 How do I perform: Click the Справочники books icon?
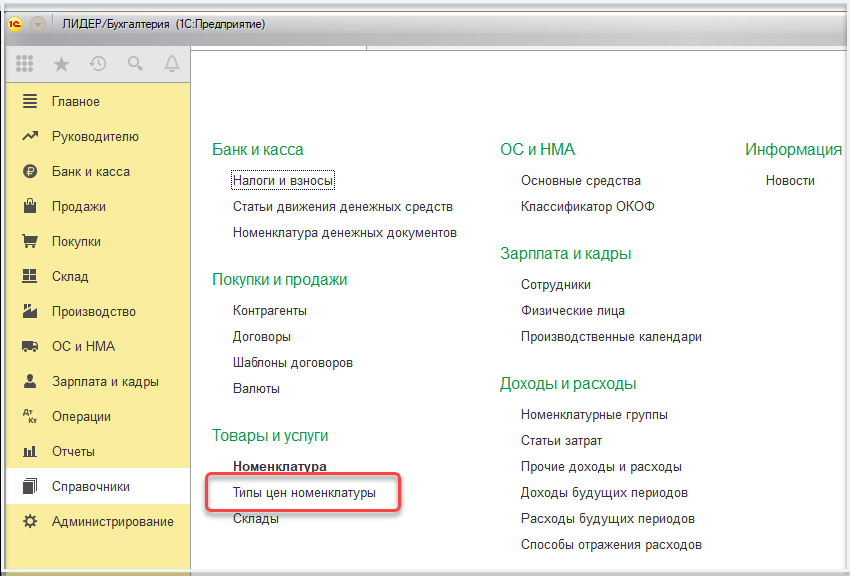click(x=30, y=486)
